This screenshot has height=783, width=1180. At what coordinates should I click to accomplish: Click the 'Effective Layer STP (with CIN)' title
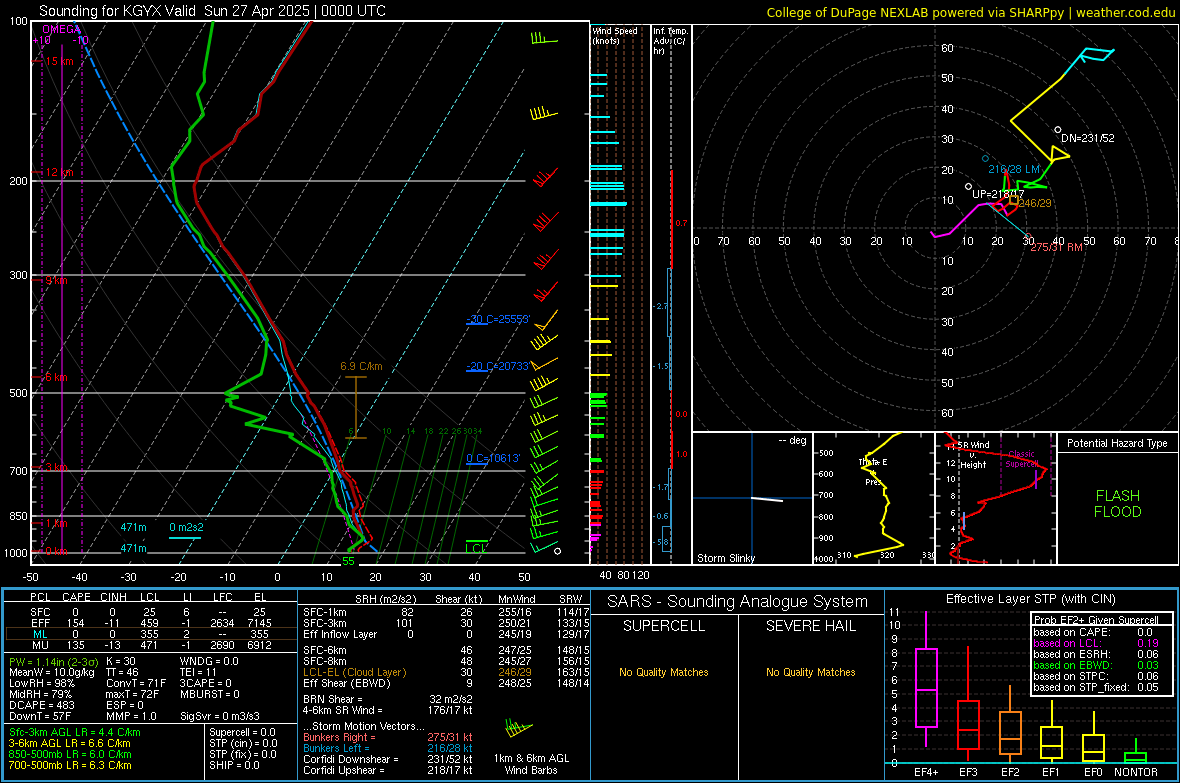1030,599
